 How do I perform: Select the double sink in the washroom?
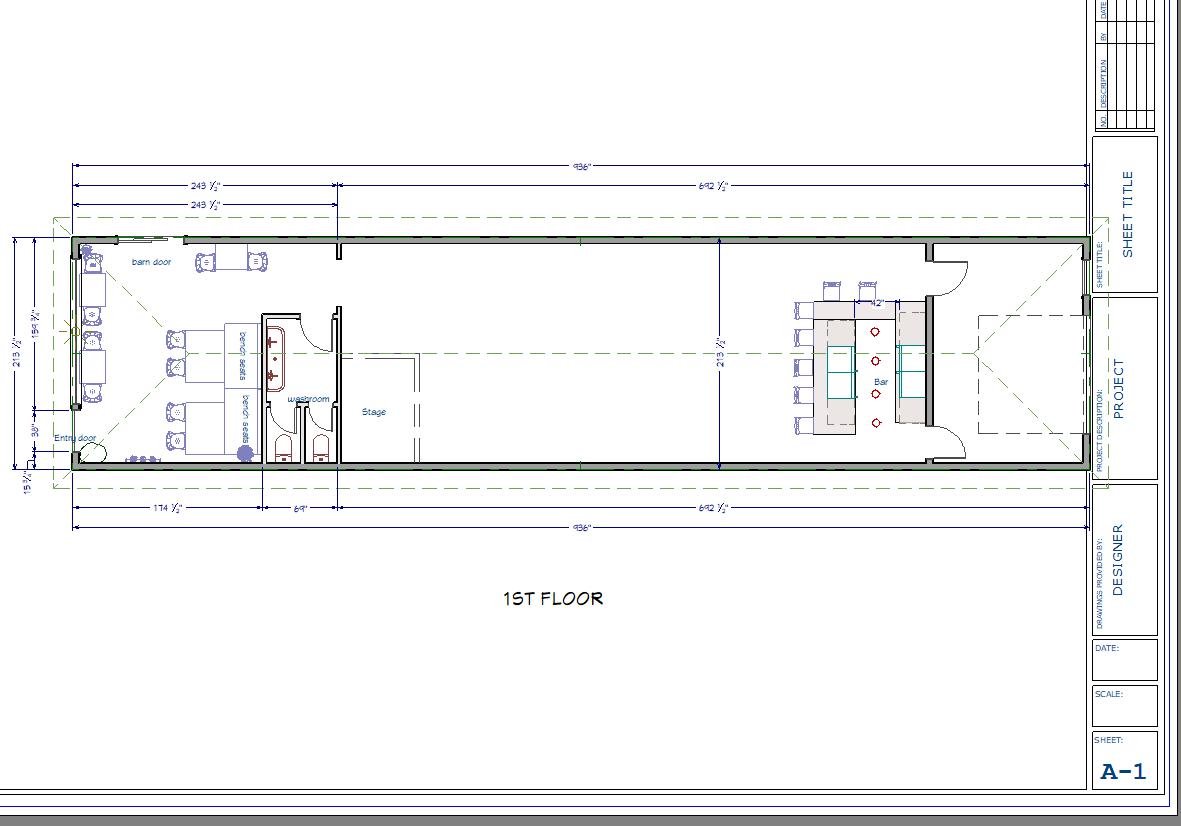click(275, 357)
